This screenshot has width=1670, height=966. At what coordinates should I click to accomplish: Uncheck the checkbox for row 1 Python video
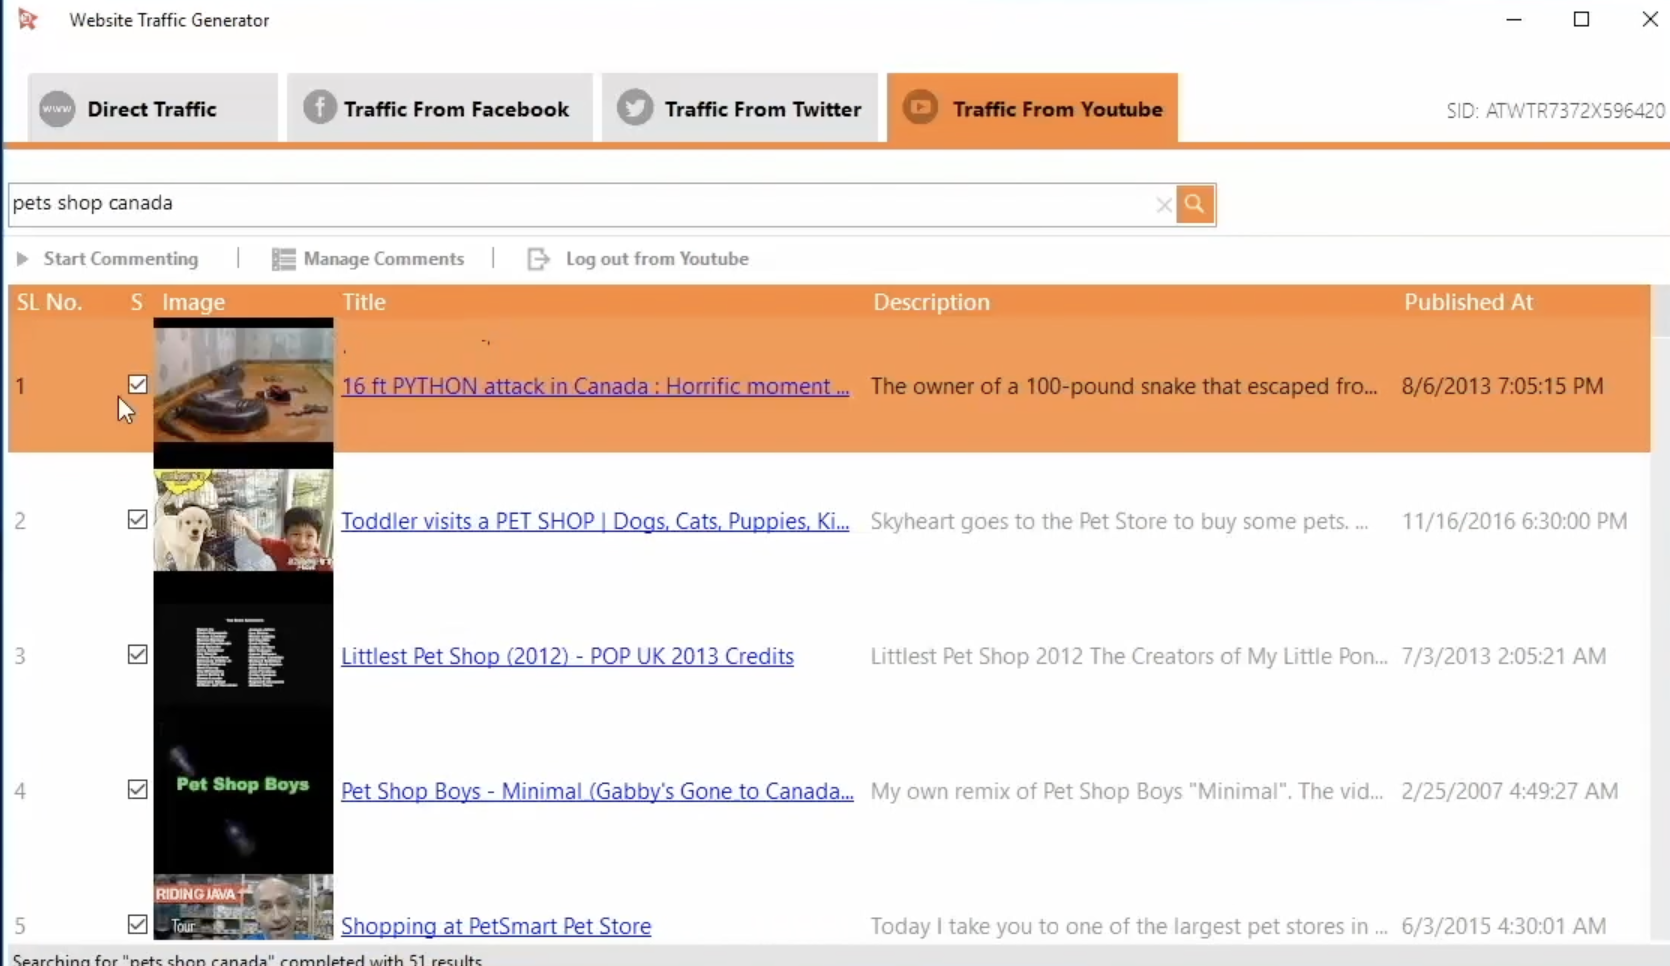pos(138,385)
